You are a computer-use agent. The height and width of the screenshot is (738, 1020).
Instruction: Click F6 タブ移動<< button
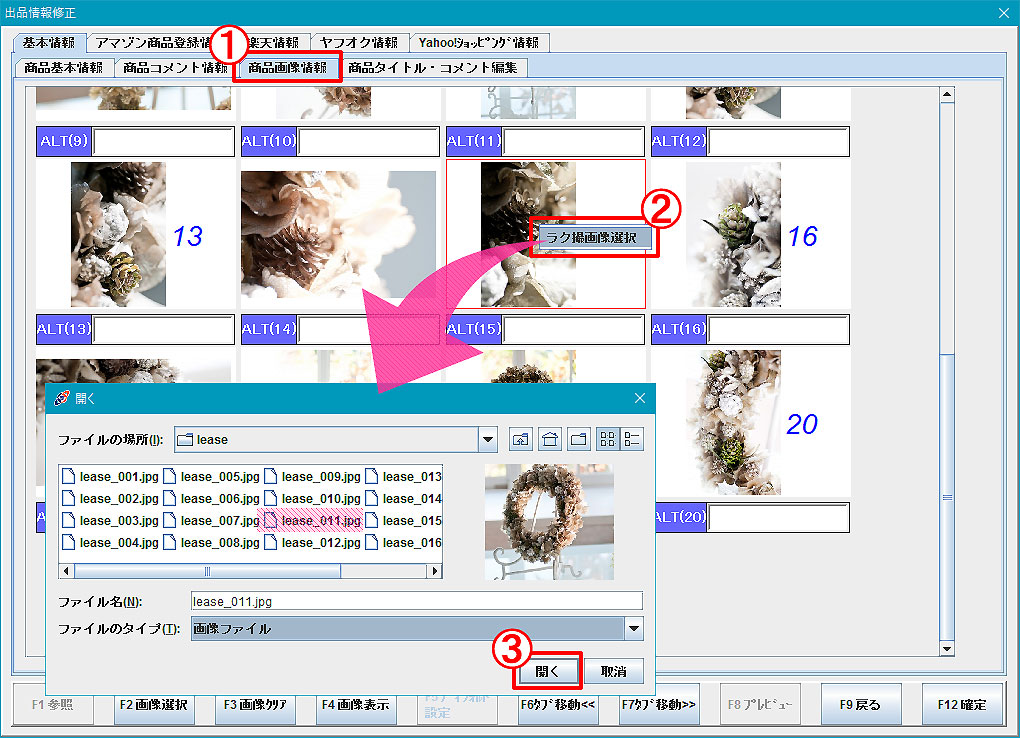pyautogui.click(x=558, y=705)
